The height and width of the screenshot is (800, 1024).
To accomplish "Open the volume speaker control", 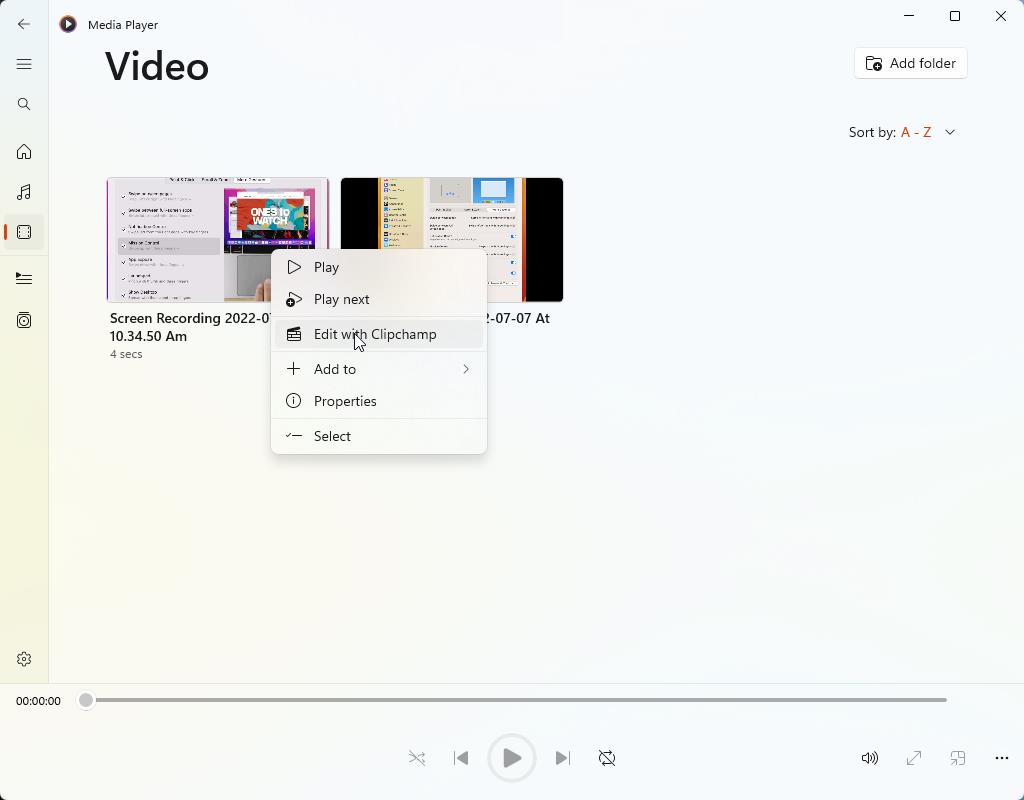I will (869, 758).
